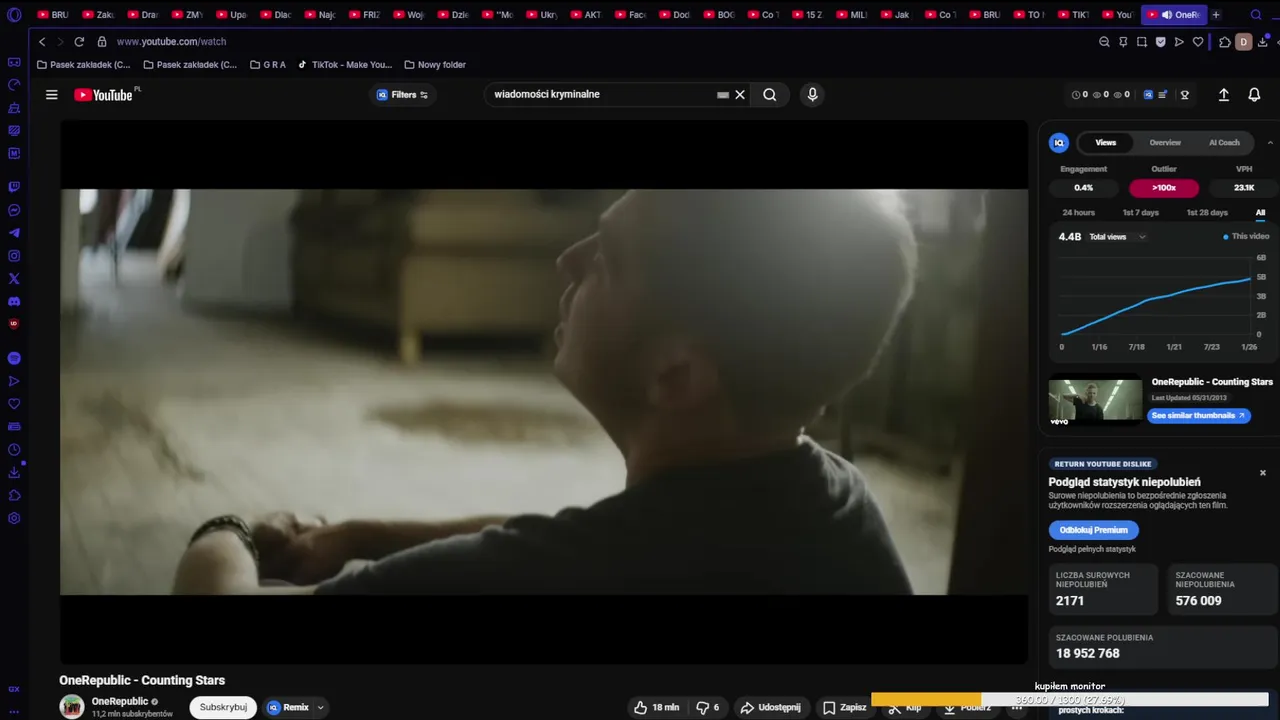Open the D profile avatar
1280x720 pixels.
[x=1244, y=42]
